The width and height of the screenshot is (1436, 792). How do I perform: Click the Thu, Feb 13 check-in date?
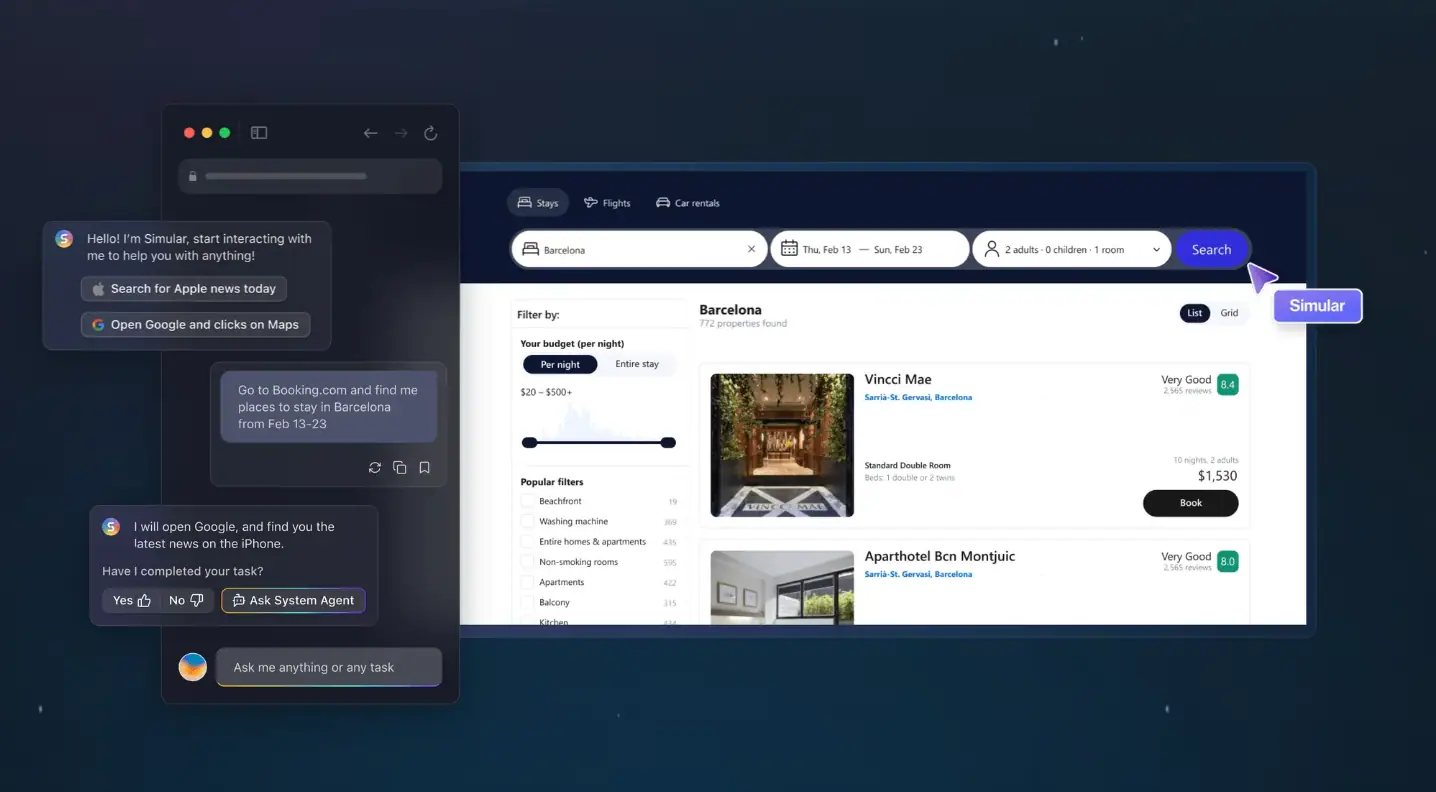(x=827, y=250)
